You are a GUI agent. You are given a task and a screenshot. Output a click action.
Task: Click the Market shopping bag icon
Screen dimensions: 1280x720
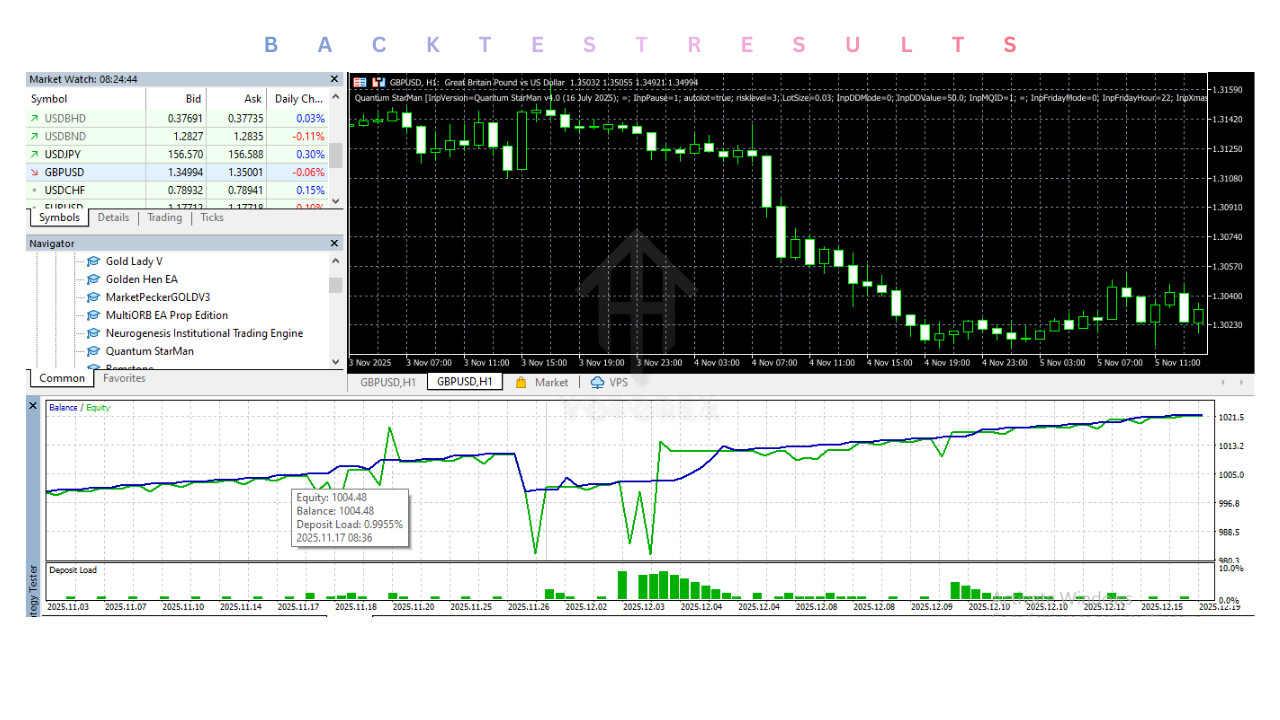521,382
